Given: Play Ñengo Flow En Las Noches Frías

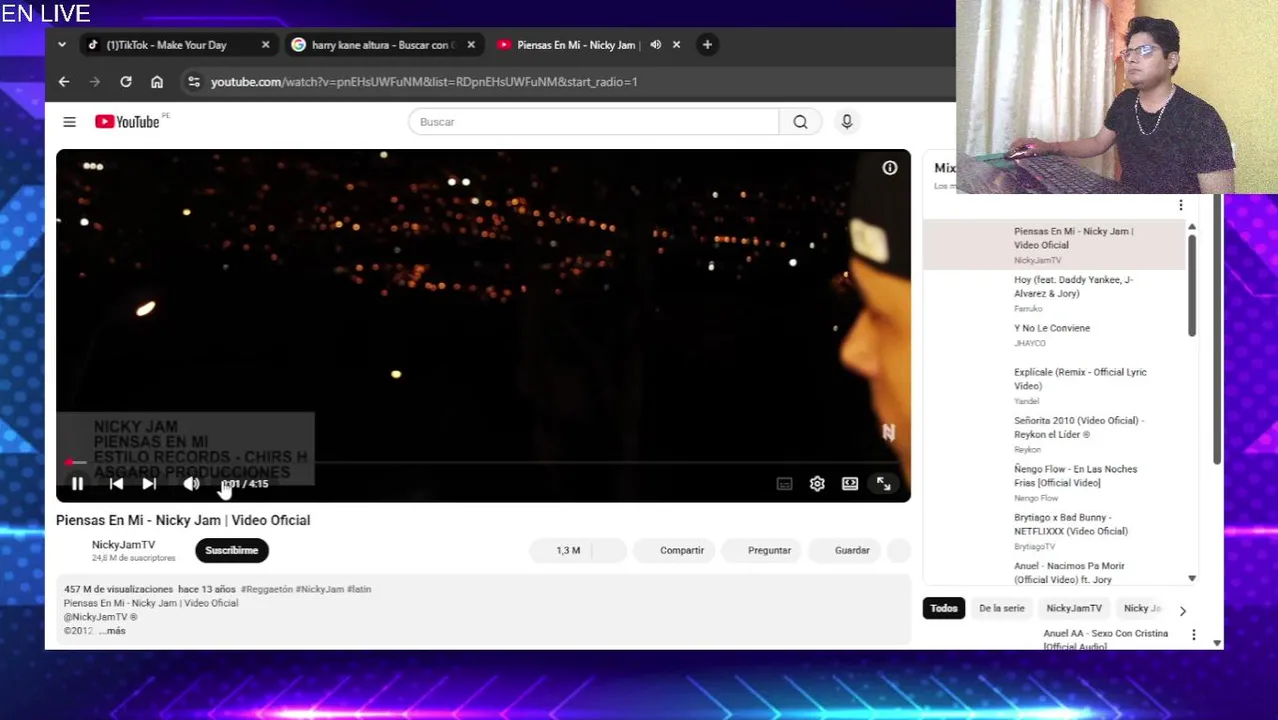Looking at the screenshot, I should click(x=1055, y=483).
